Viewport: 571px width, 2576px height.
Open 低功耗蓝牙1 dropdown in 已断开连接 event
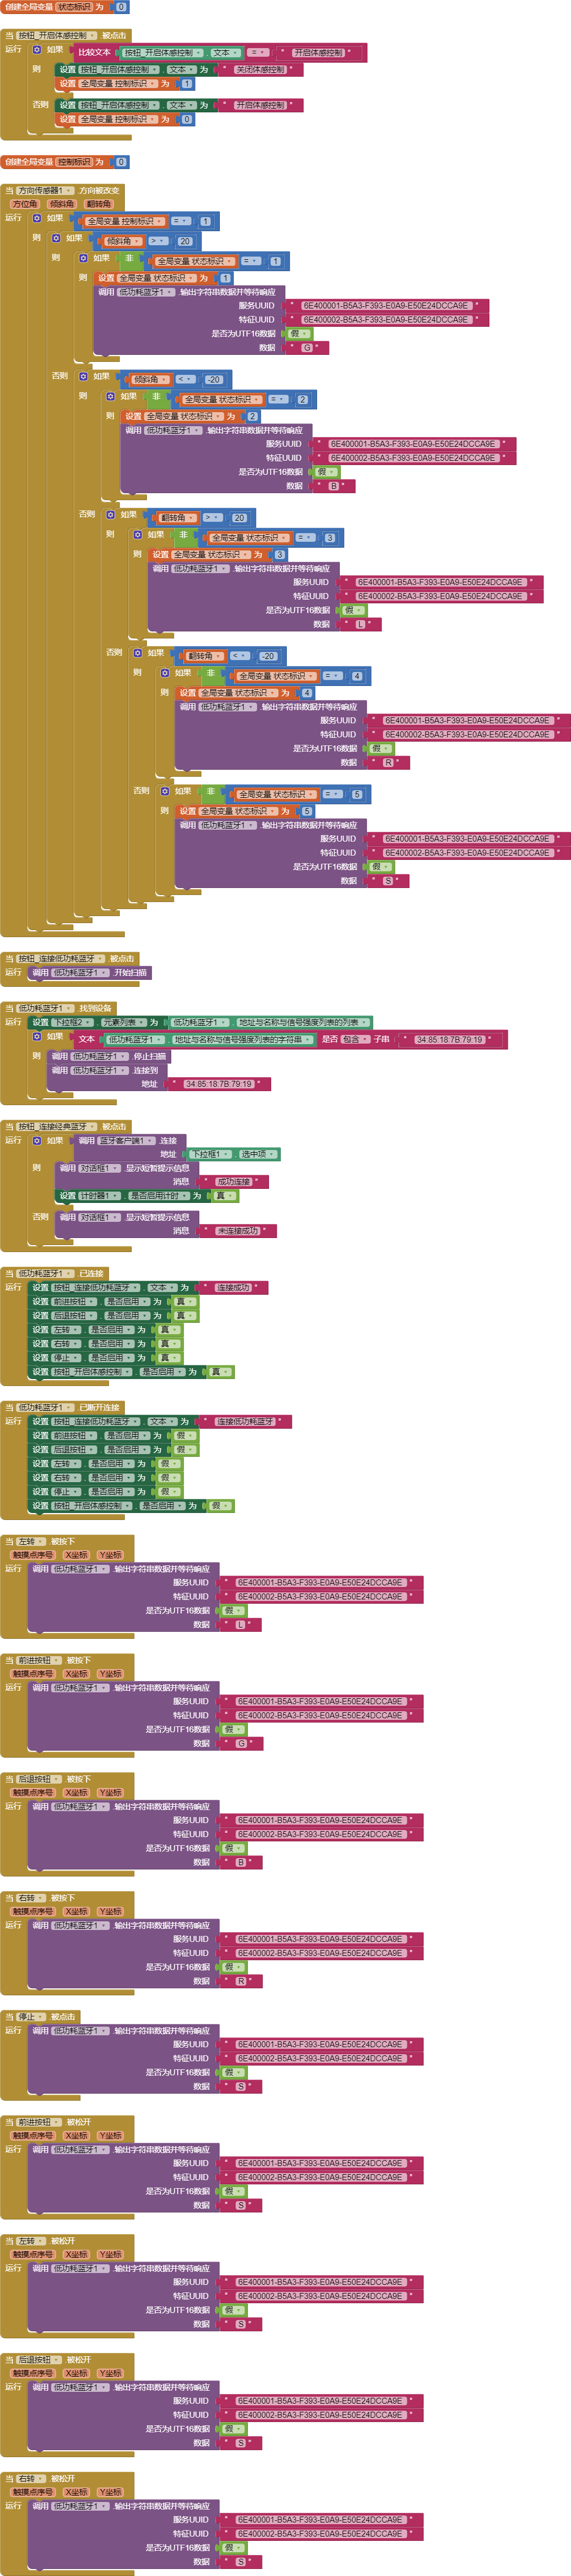coord(45,1407)
